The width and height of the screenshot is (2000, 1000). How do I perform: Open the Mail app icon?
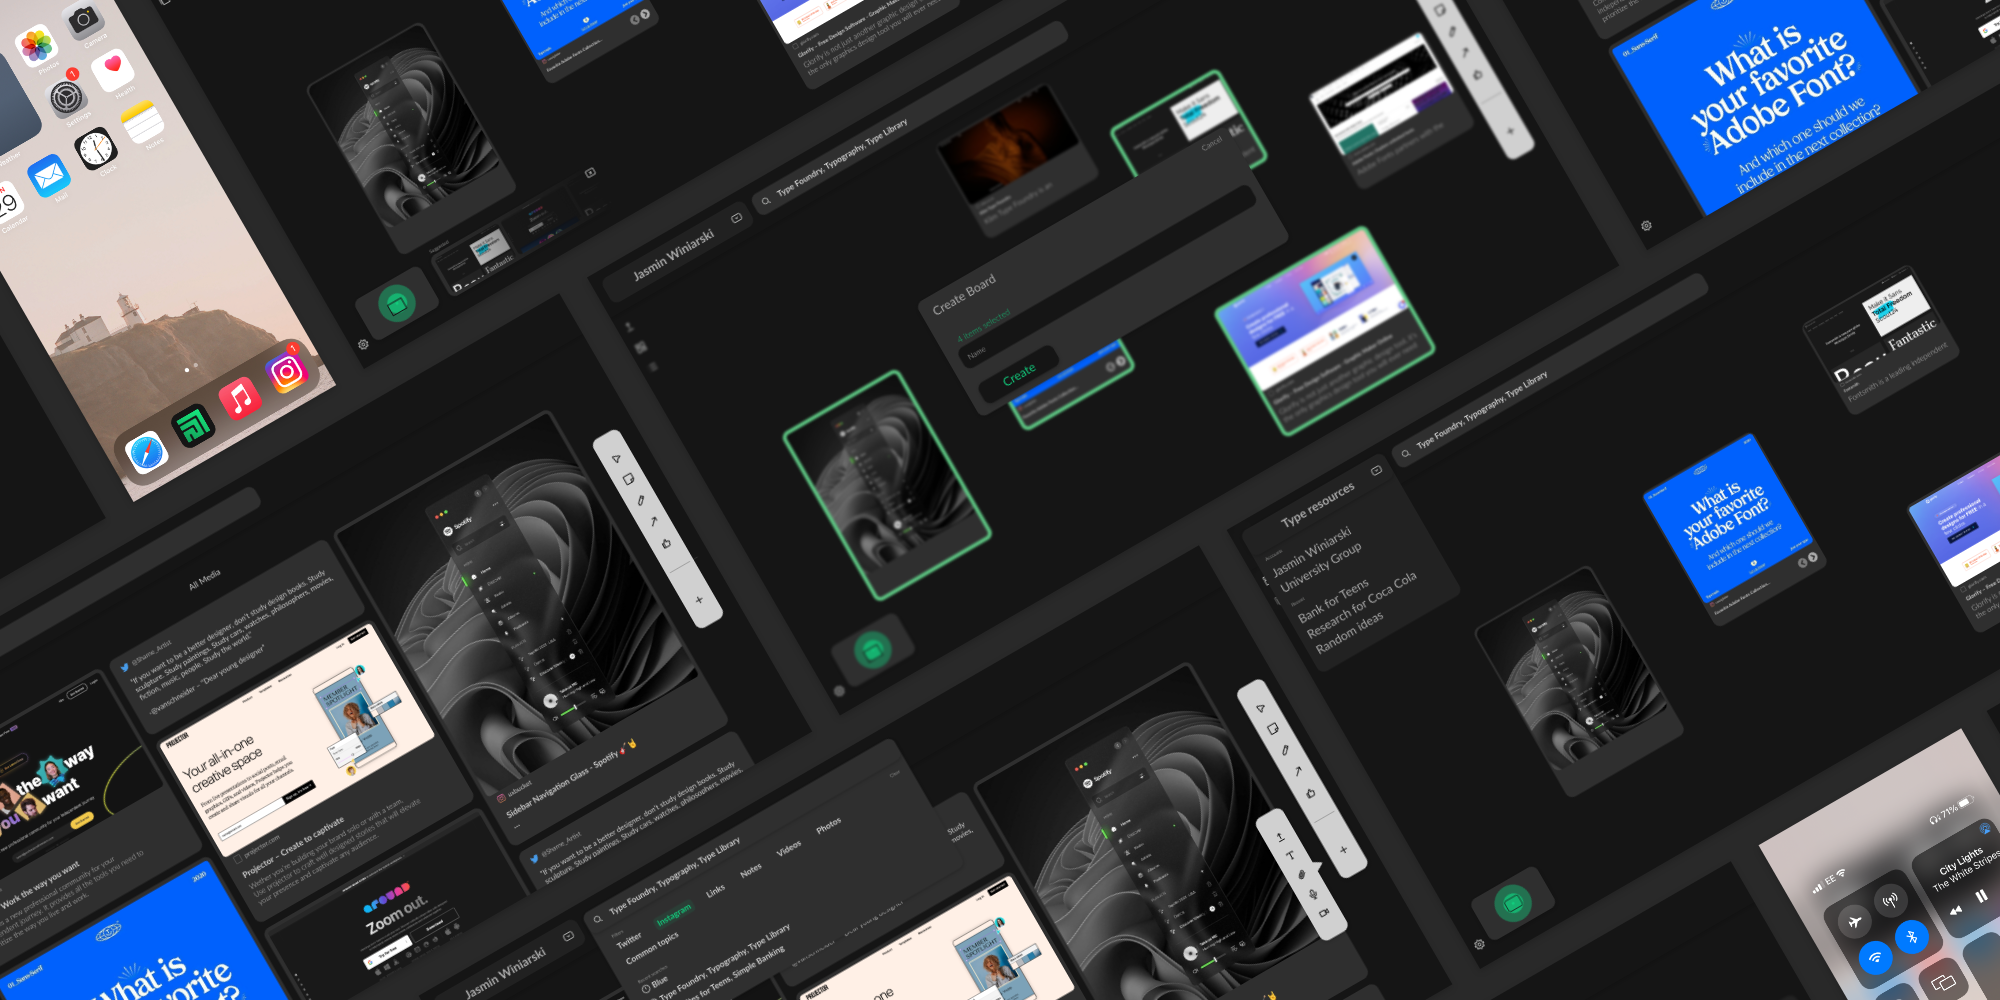(x=49, y=178)
